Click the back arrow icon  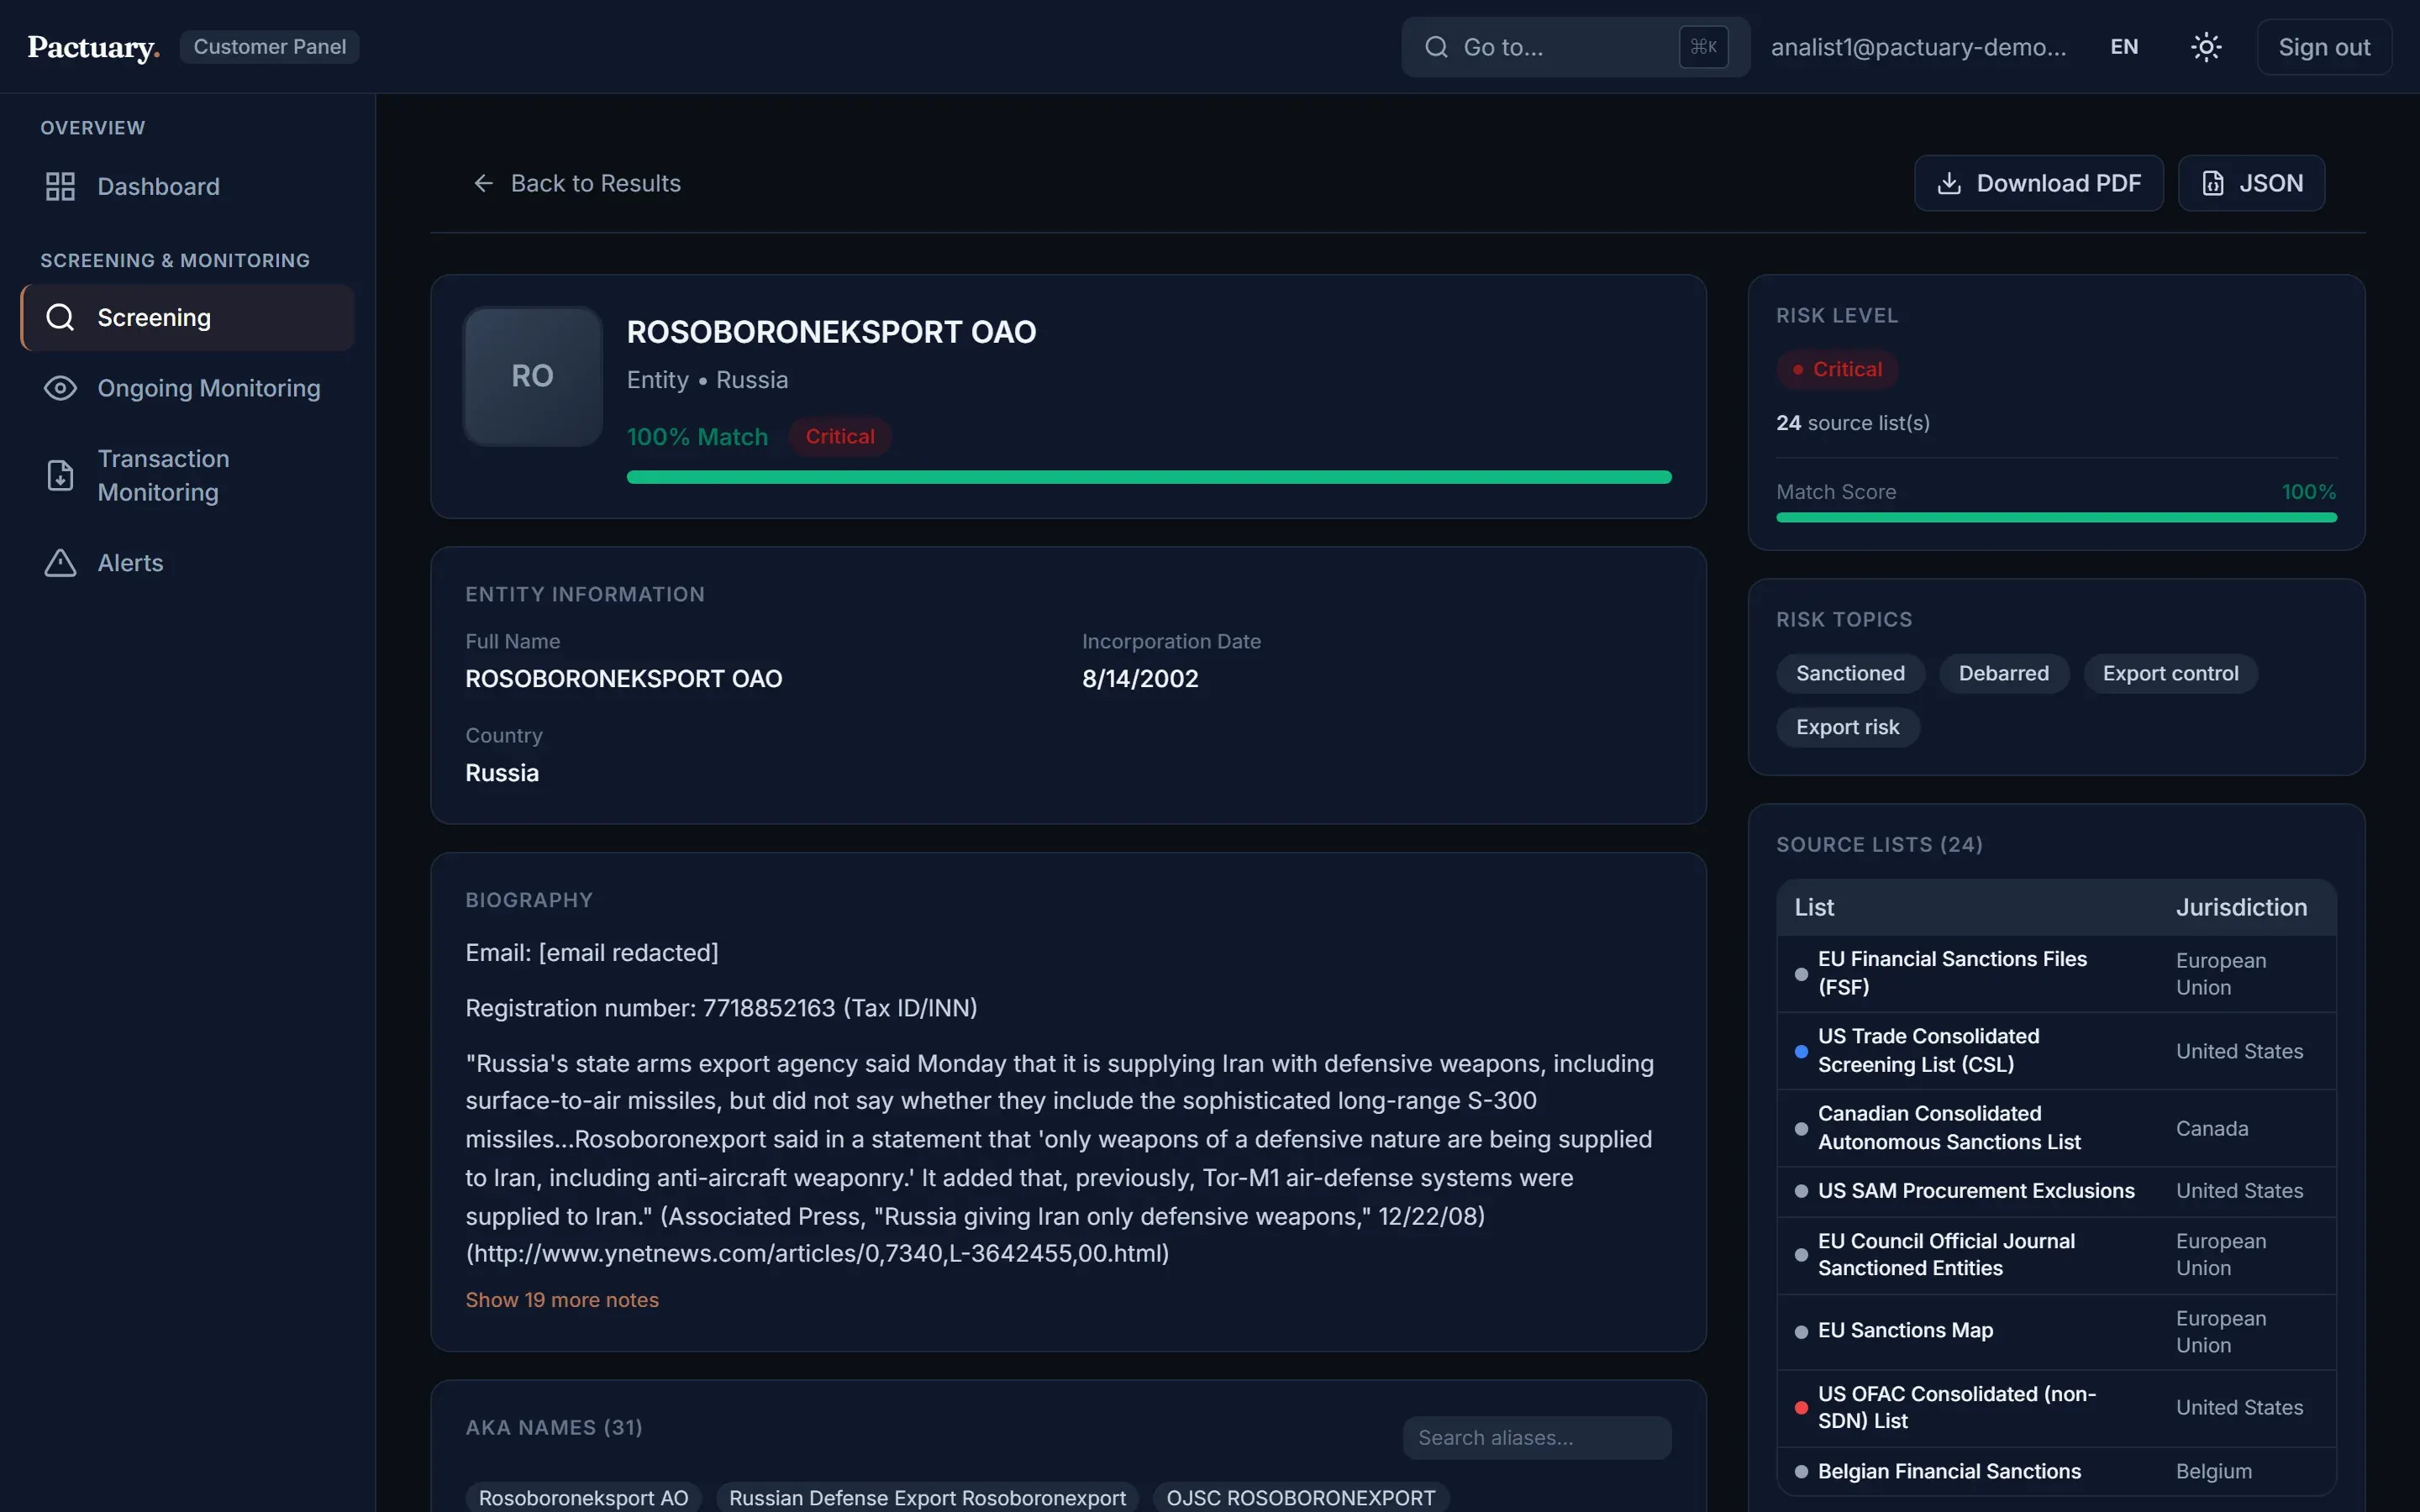(483, 183)
